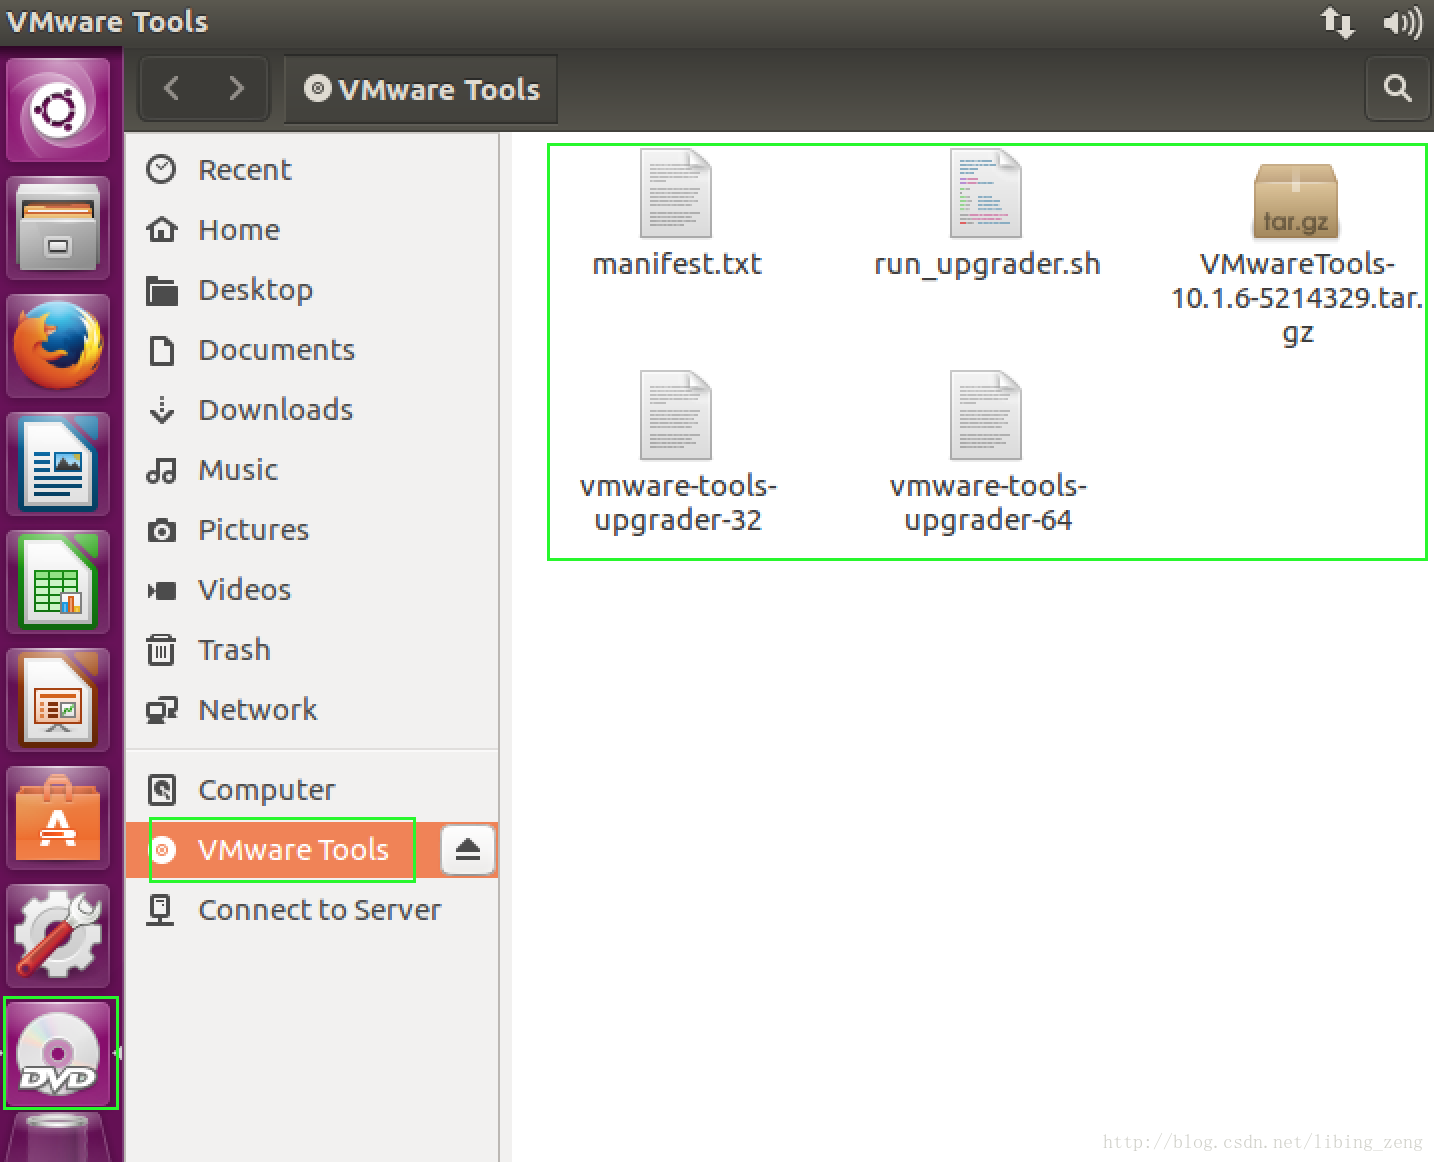
Task: Select Recent in the sidebar
Action: pyautogui.click(x=312, y=170)
